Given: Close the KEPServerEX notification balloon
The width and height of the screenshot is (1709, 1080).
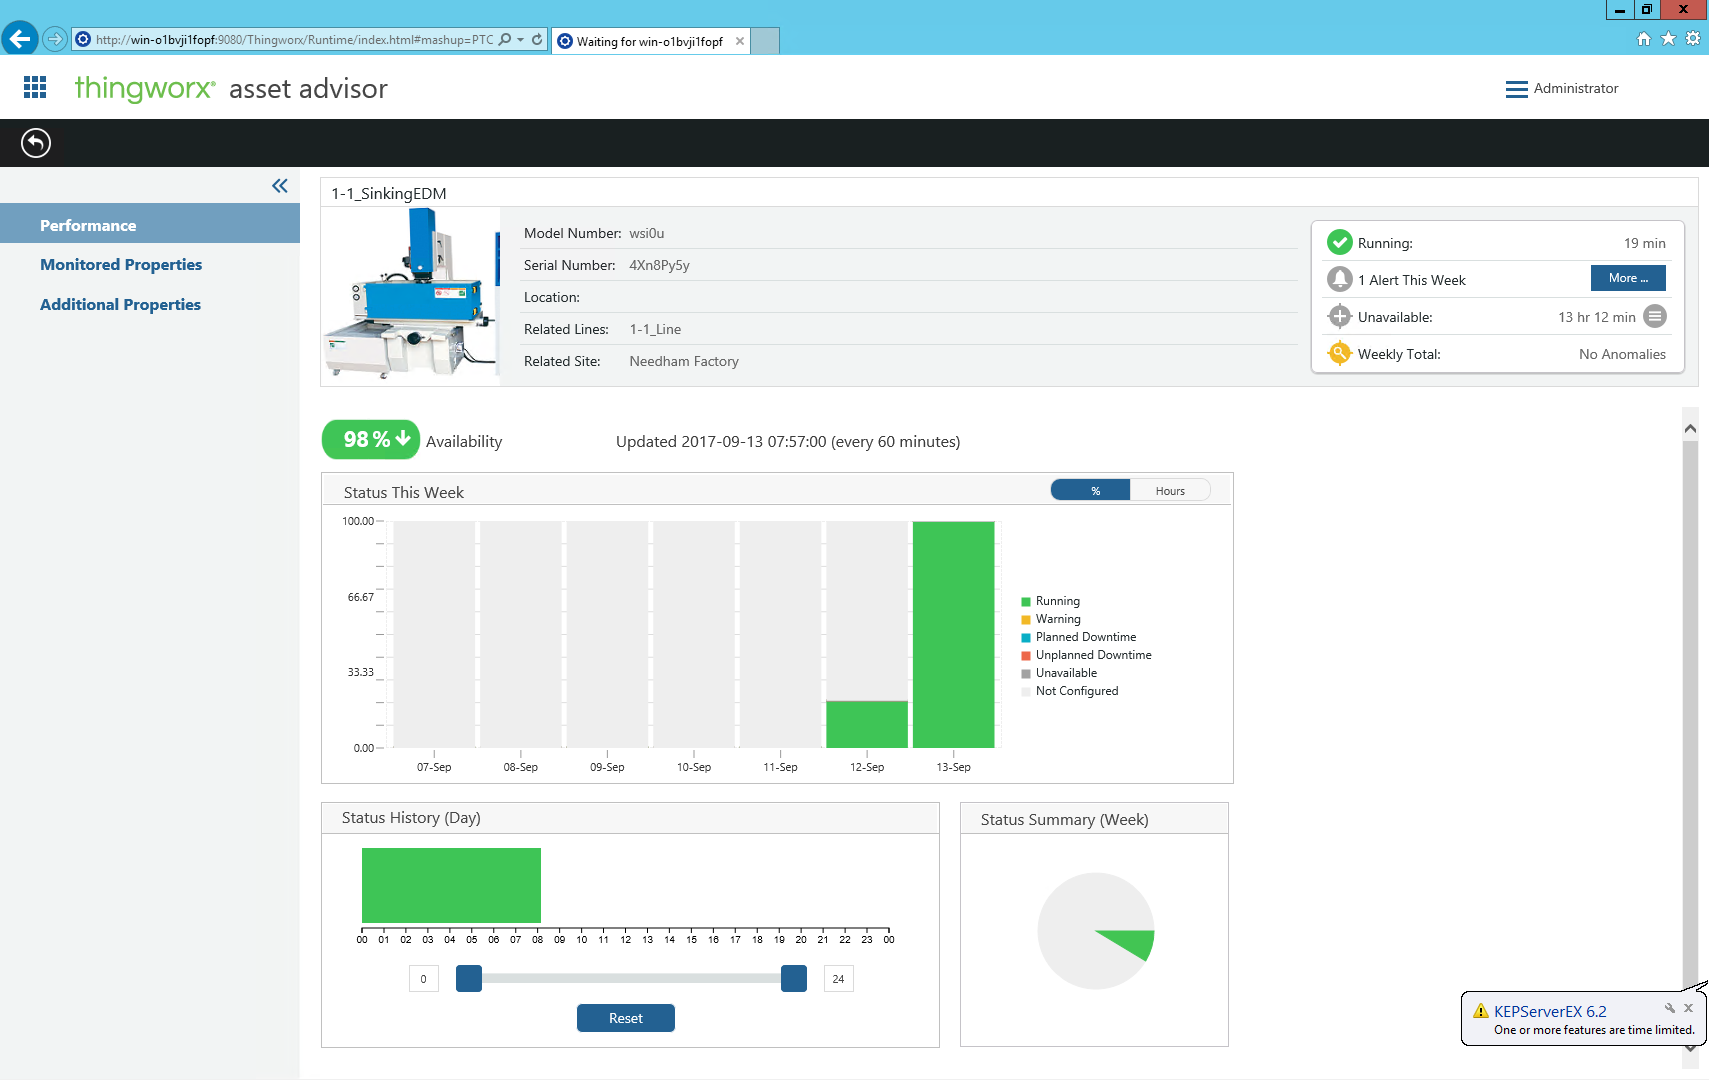Looking at the screenshot, I should pos(1689,1008).
